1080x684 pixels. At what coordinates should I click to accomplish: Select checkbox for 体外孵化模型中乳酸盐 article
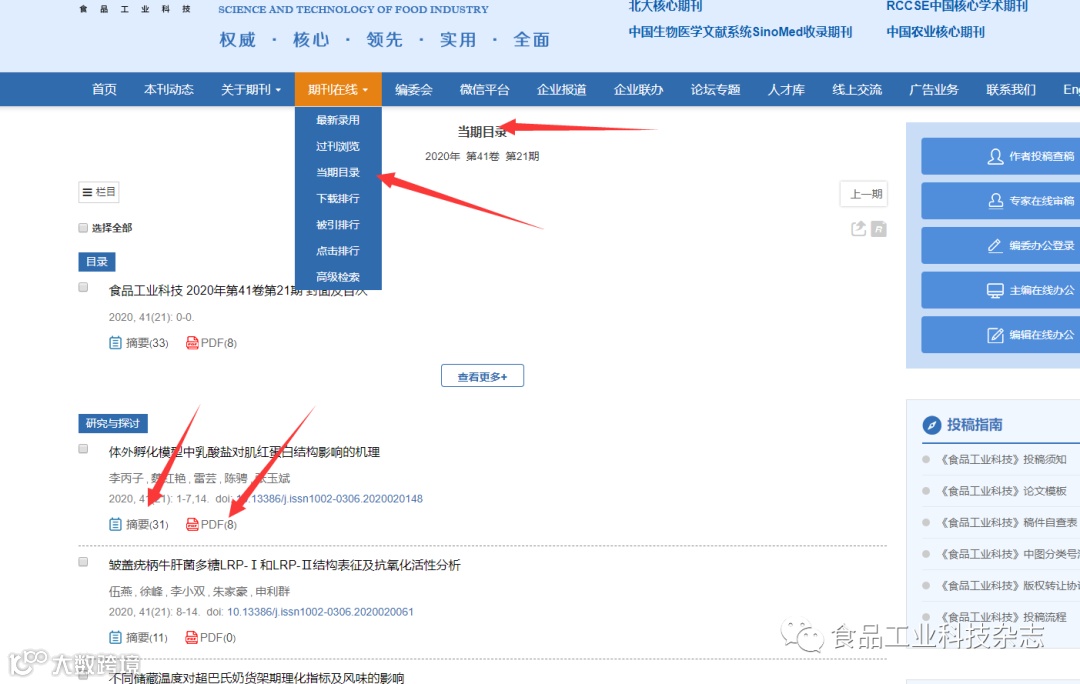tap(83, 448)
